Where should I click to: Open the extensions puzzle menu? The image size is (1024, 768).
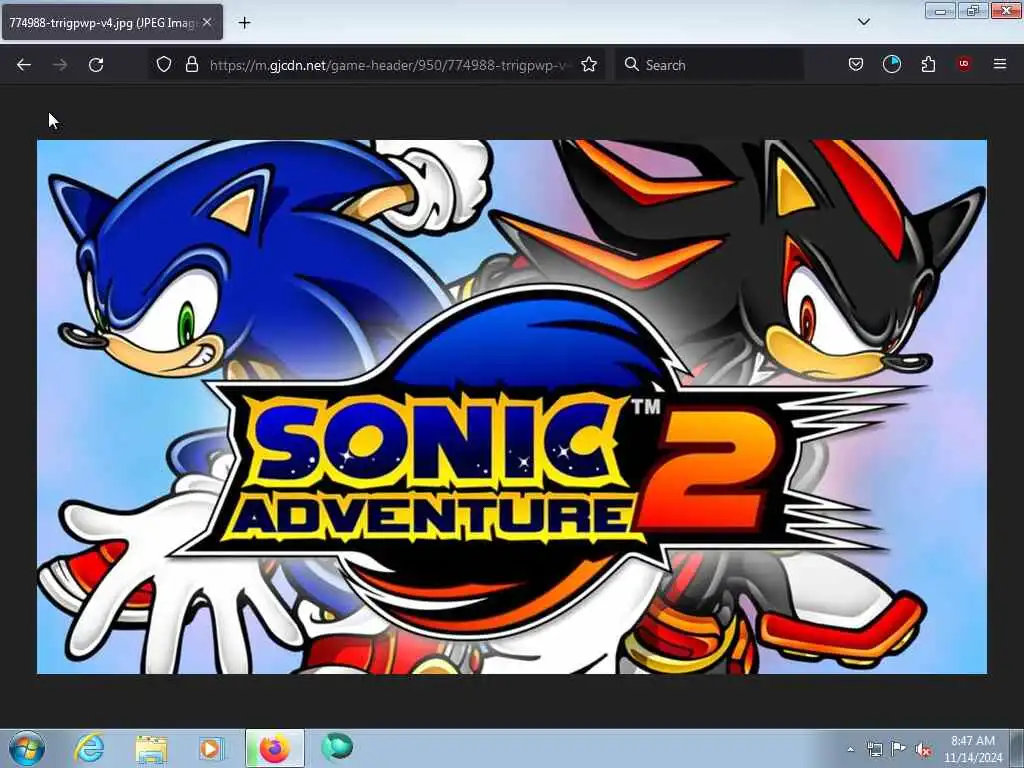tap(928, 64)
